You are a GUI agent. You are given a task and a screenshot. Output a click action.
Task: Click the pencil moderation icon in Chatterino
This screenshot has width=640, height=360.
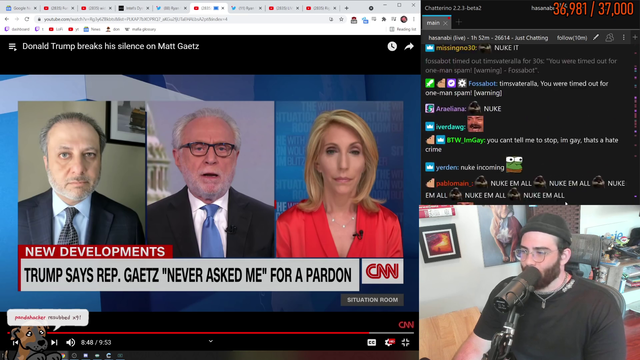click(596, 38)
